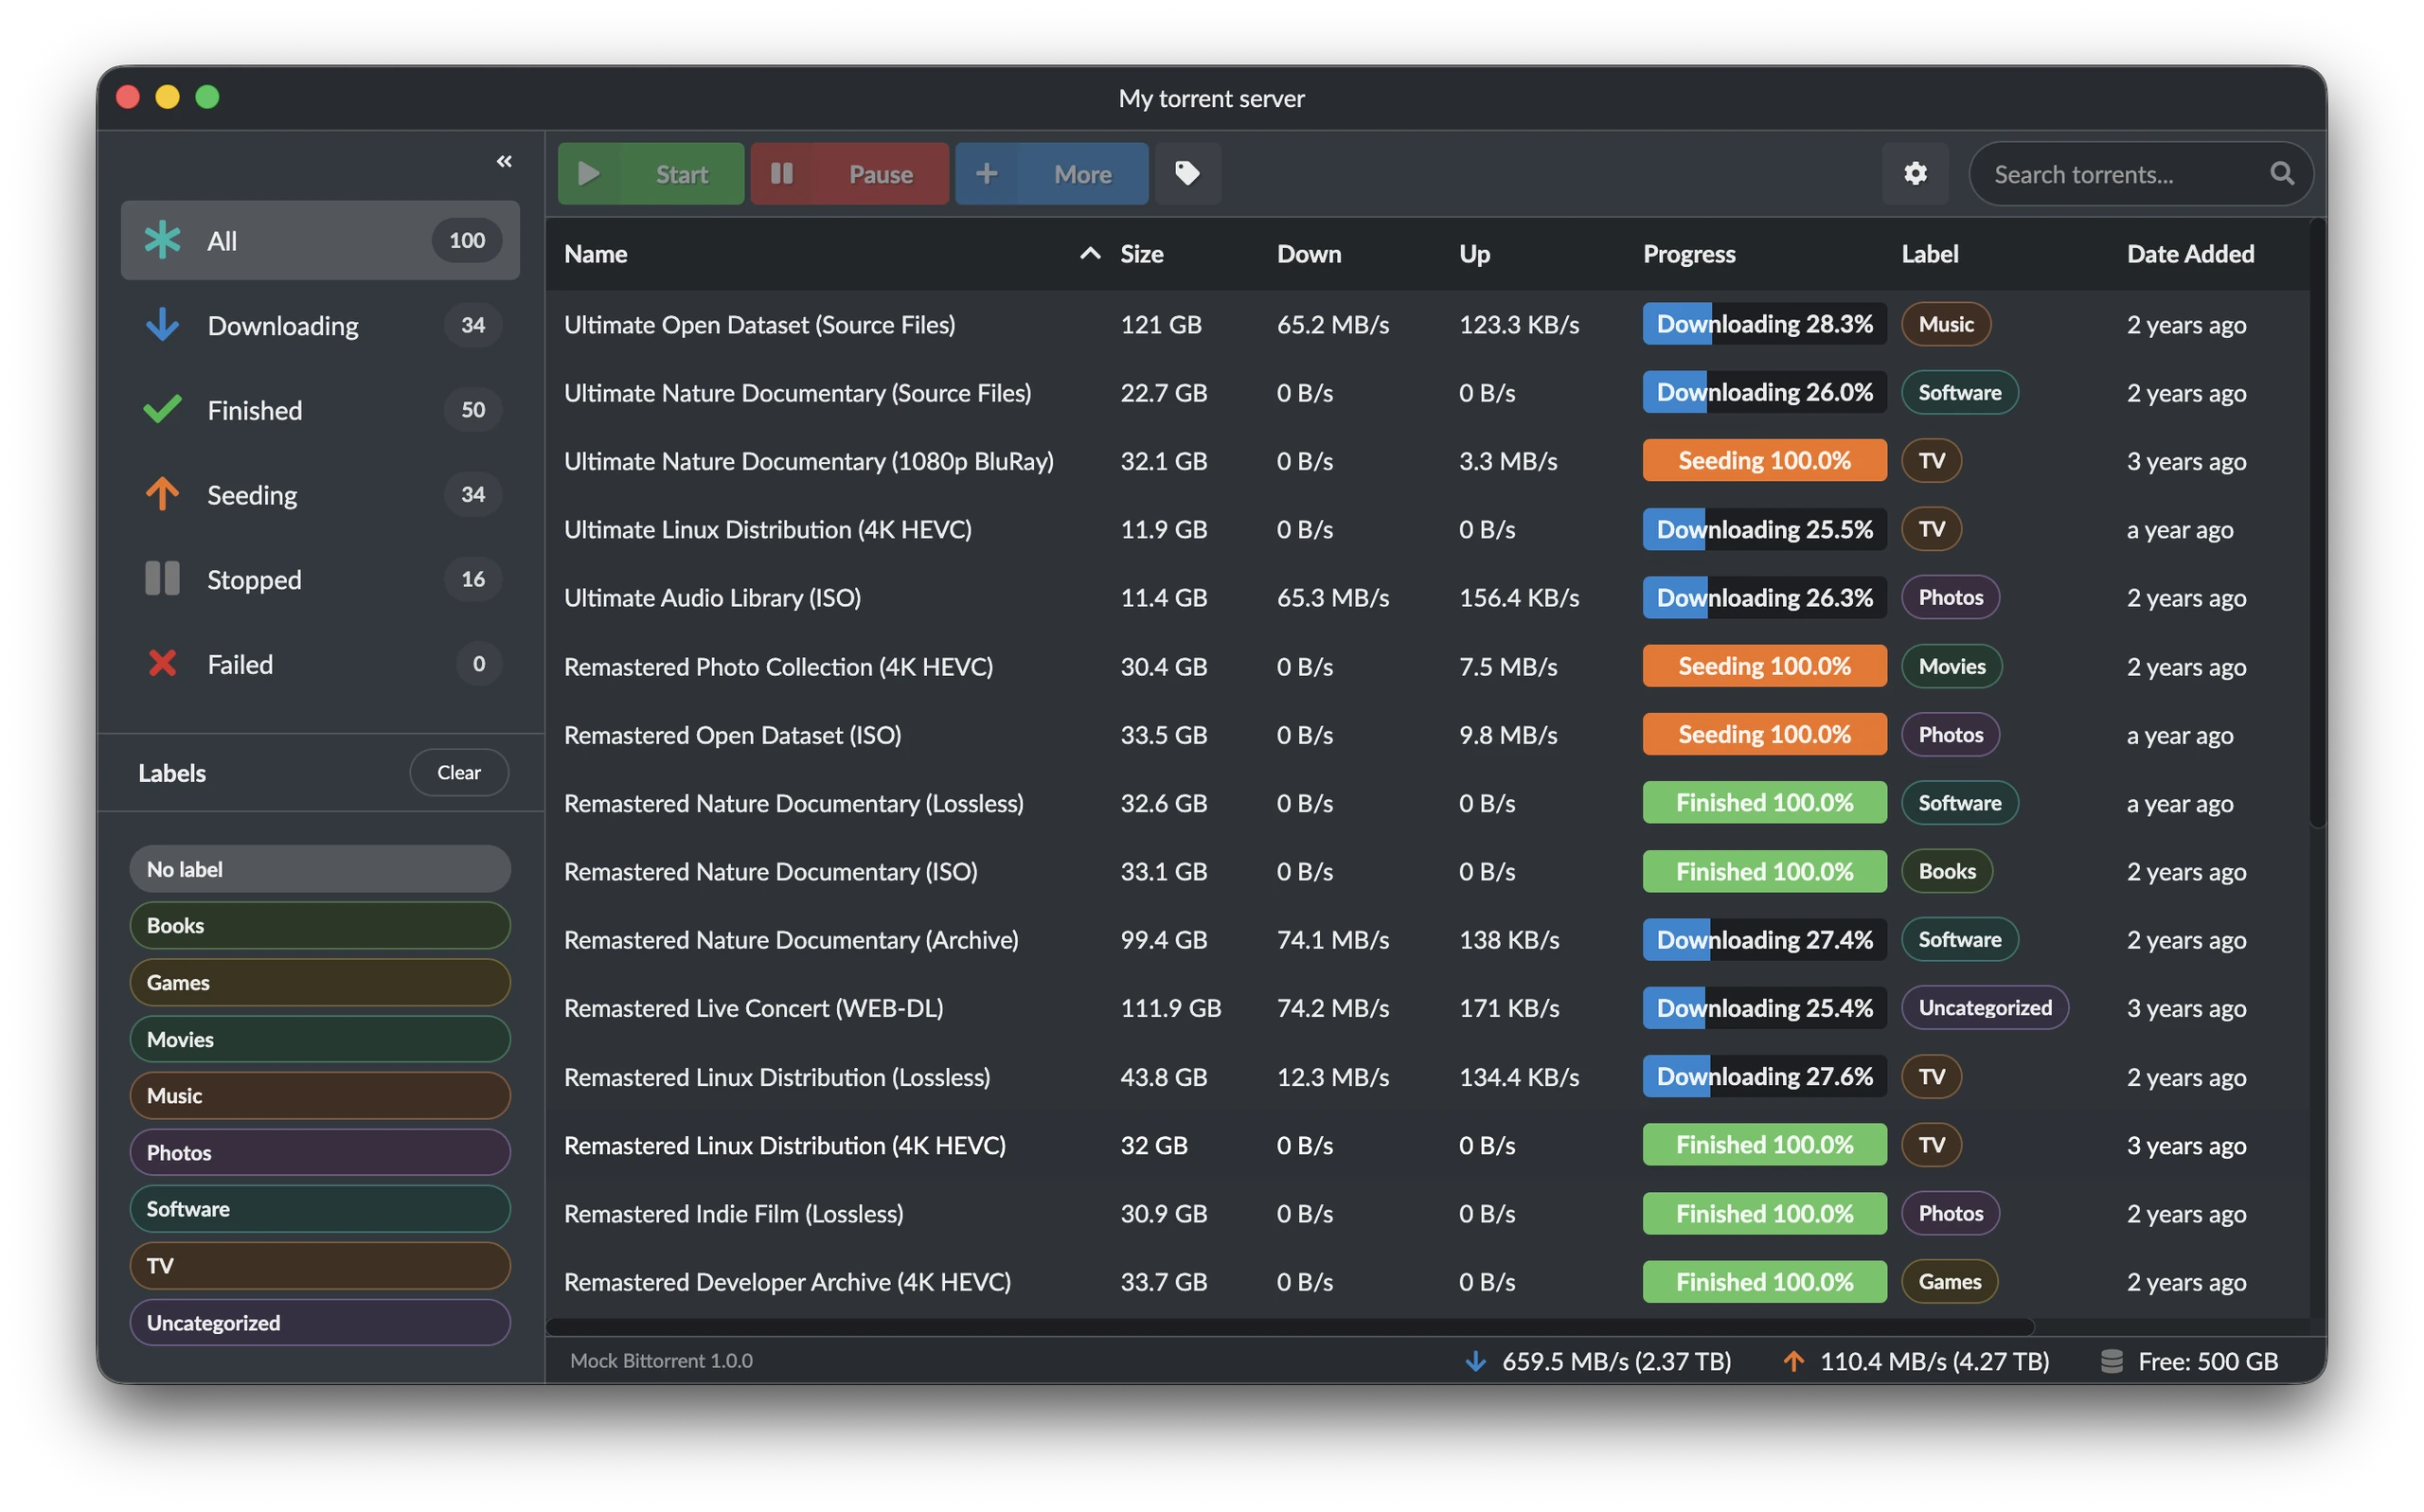Clear the selected labels
2424x1512 pixels.
point(459,772)
